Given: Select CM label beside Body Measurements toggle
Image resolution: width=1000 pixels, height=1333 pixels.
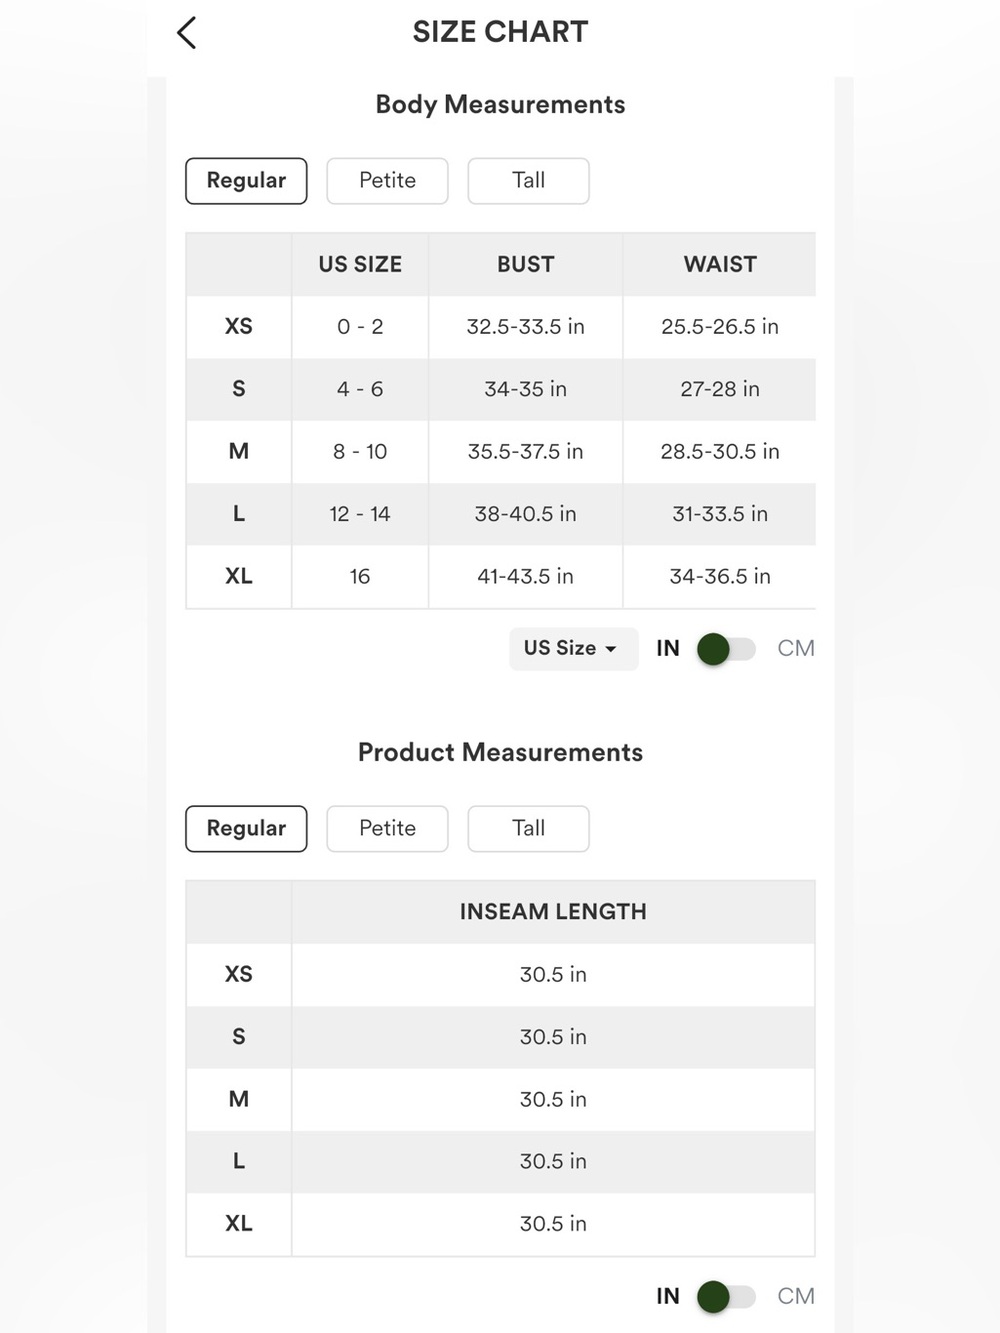Looking at the screenshot, I should click(x=796, y=649).
